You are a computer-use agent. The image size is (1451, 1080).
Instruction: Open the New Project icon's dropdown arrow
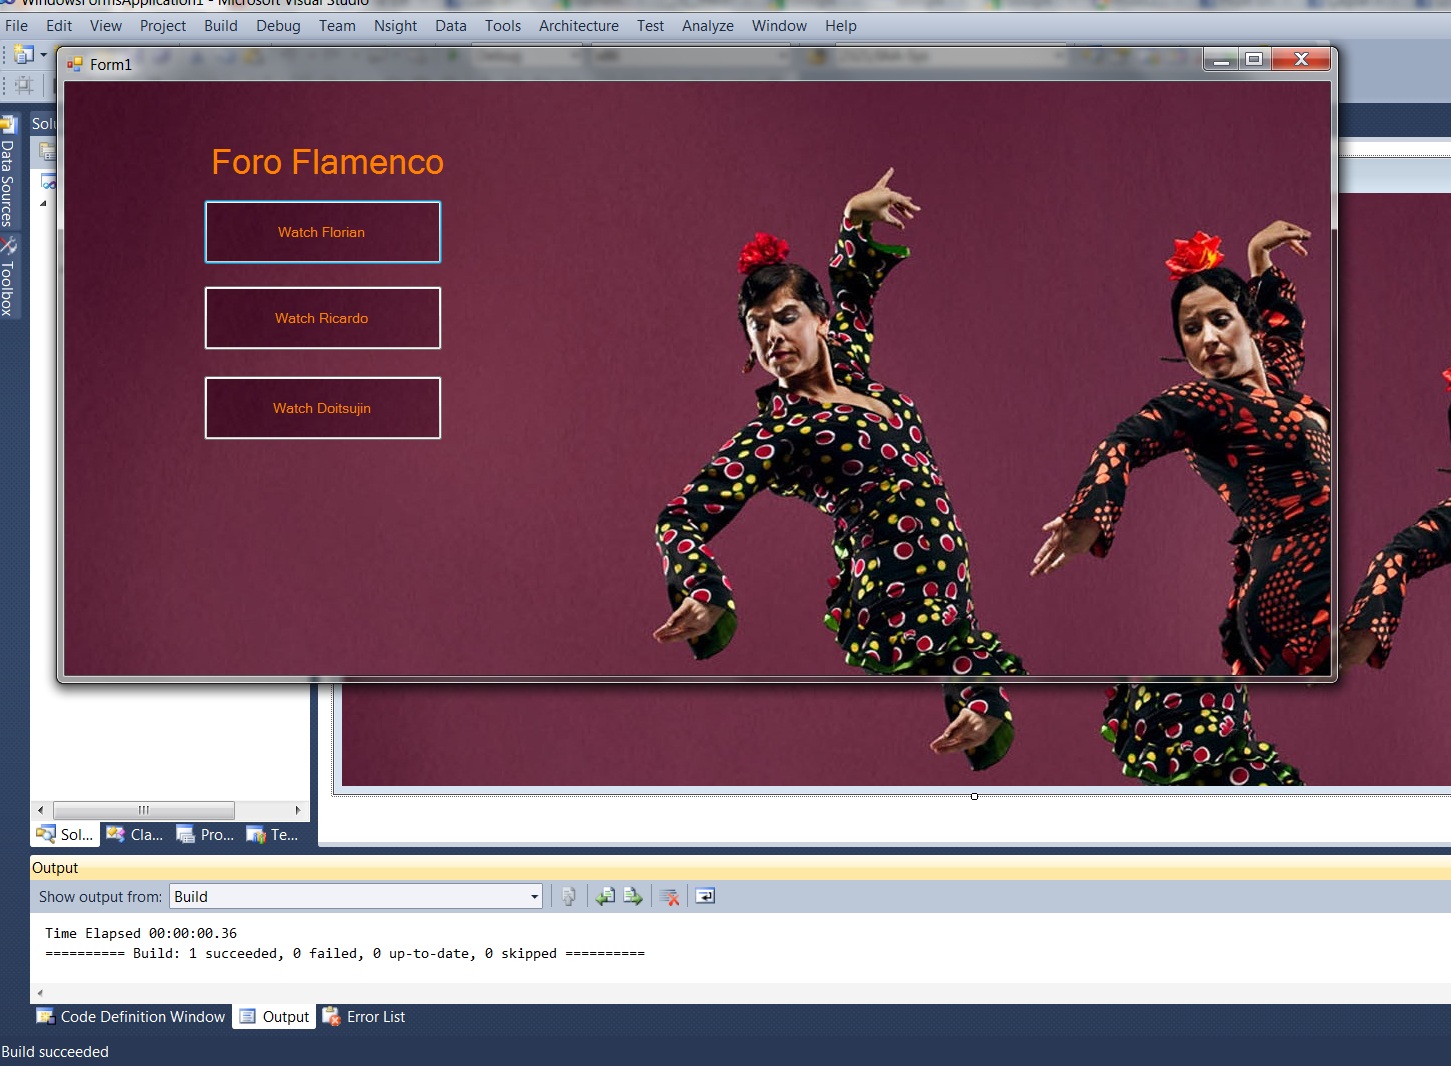(43, 54)
